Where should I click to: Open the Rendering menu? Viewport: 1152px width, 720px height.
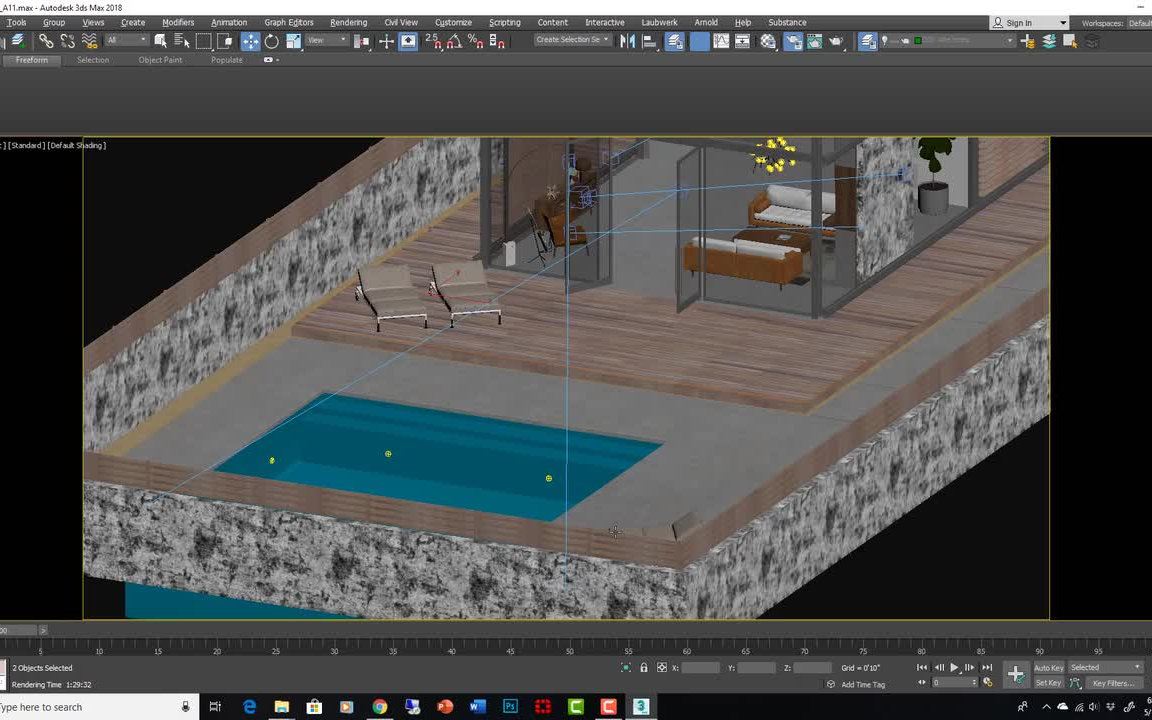point(348,22)
